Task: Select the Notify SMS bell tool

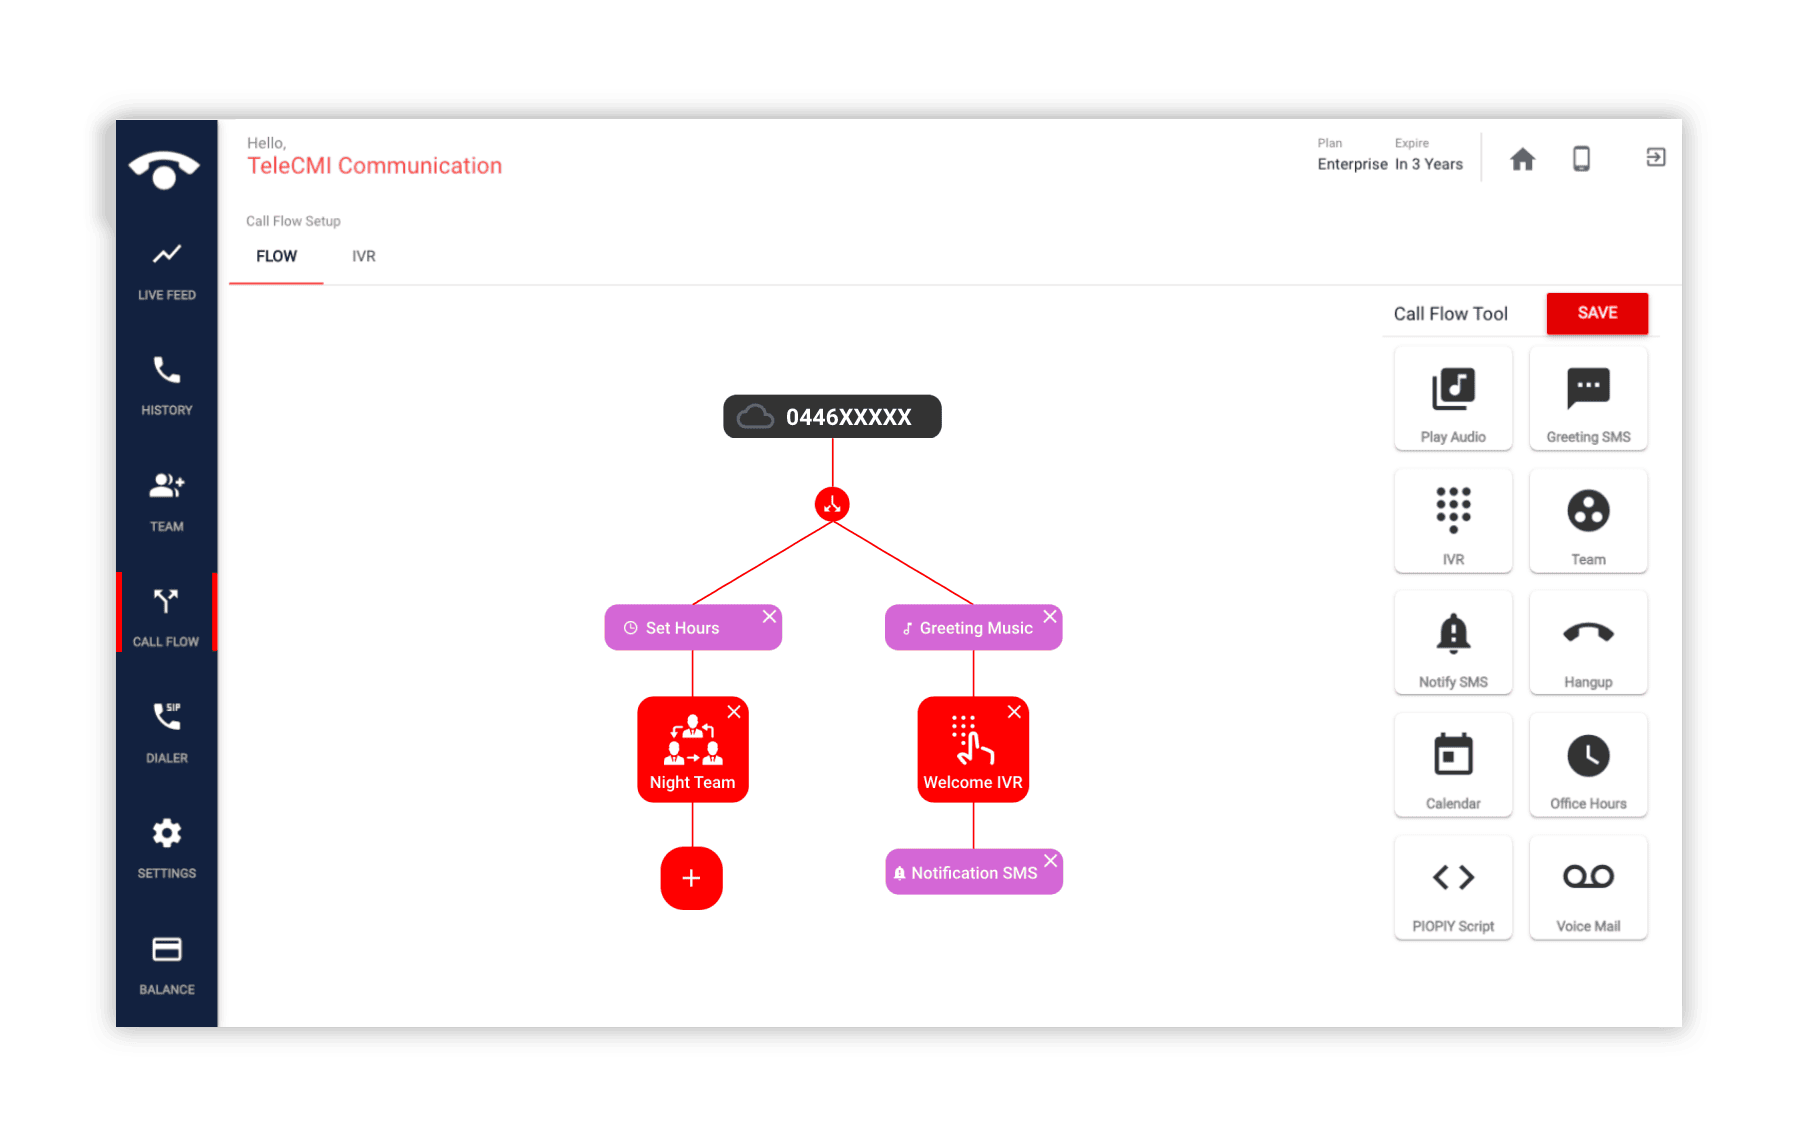Action: (1453, 643)
